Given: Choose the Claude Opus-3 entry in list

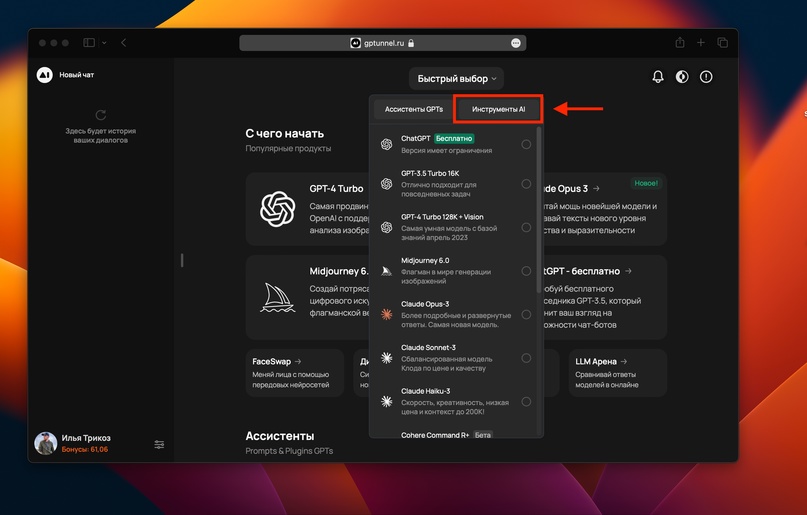Looking at the screenshot, I should tap(455, 314).
